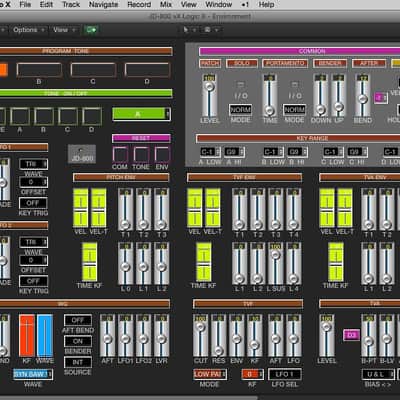Open the Track menu
The height and width of the screenshot is (400, 400).
tap(71, 5)
